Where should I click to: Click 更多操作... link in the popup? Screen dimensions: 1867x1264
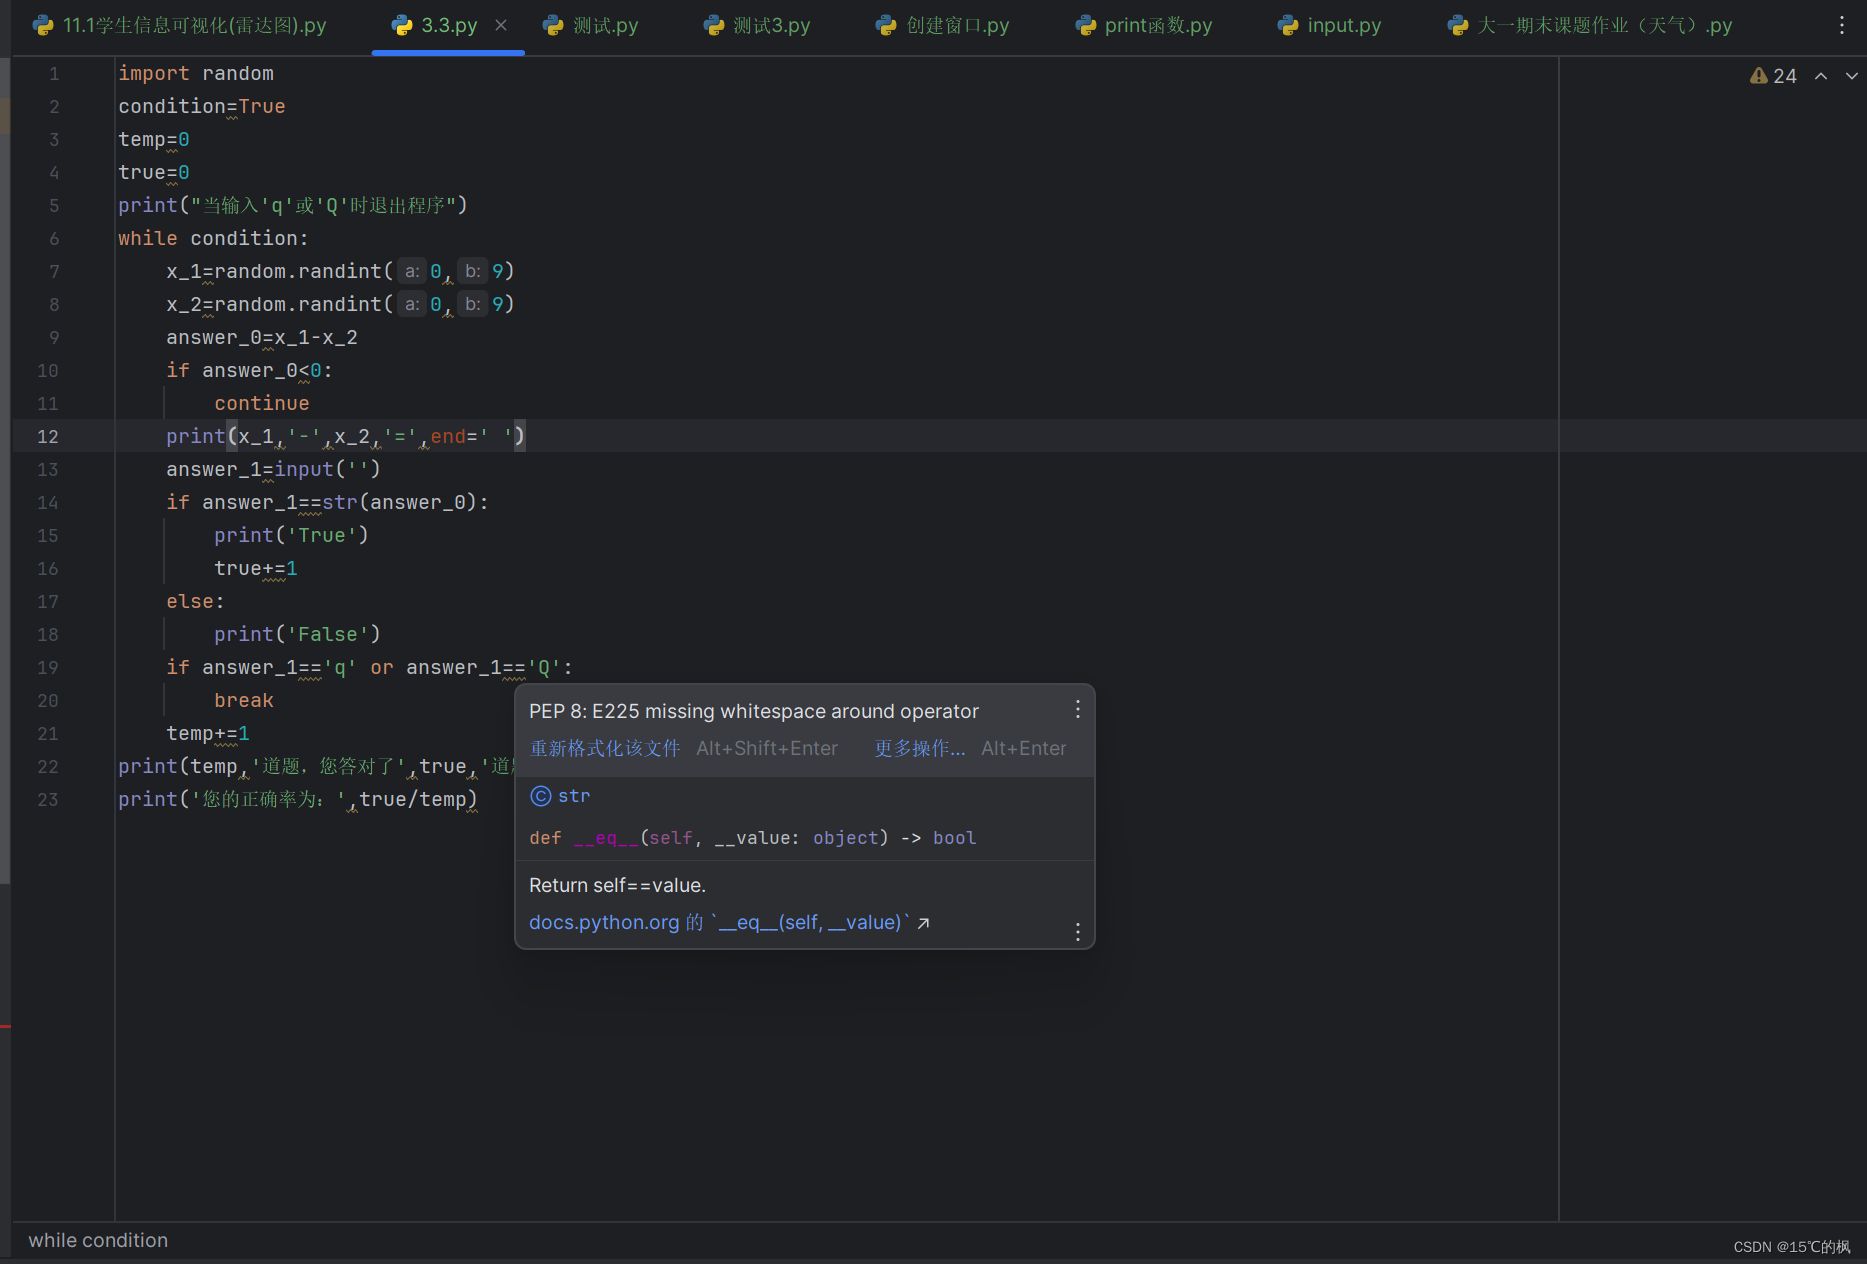920,748
